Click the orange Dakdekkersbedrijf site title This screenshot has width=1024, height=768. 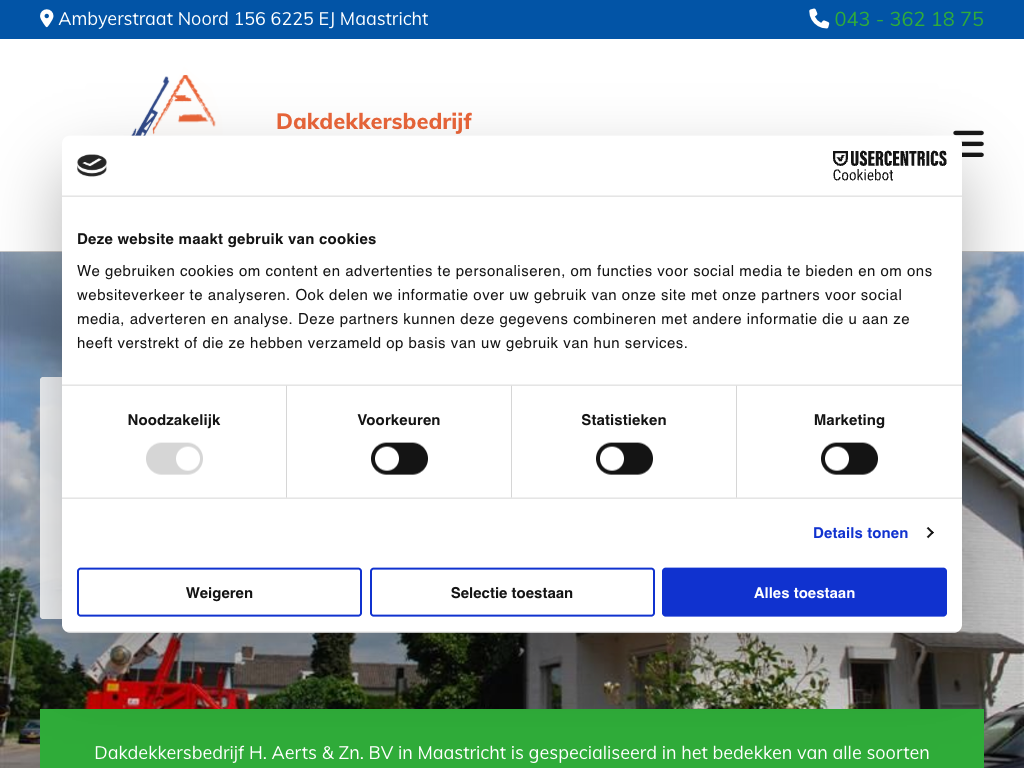tap(374, 122)
